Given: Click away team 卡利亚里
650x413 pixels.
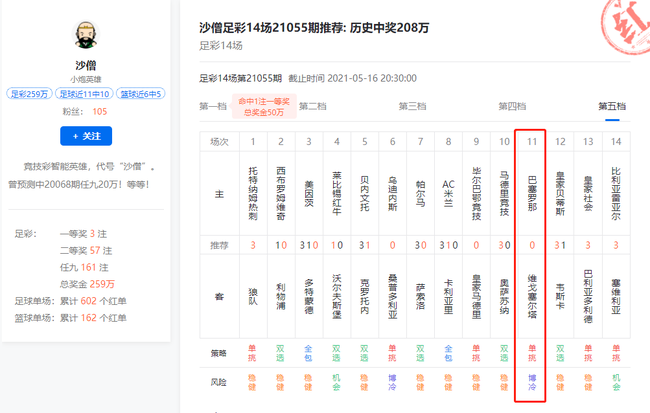Looking at the screenshot, I should pos(449,296).
